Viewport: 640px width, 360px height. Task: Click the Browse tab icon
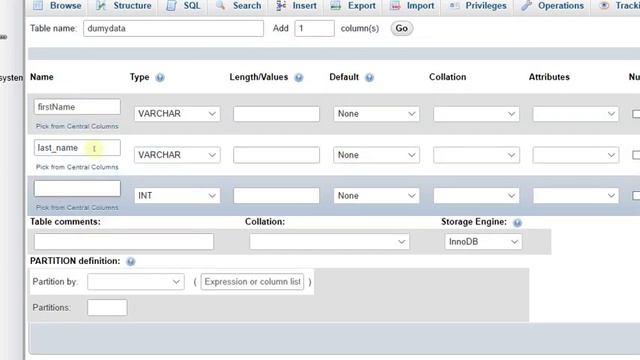pos(38,5)
